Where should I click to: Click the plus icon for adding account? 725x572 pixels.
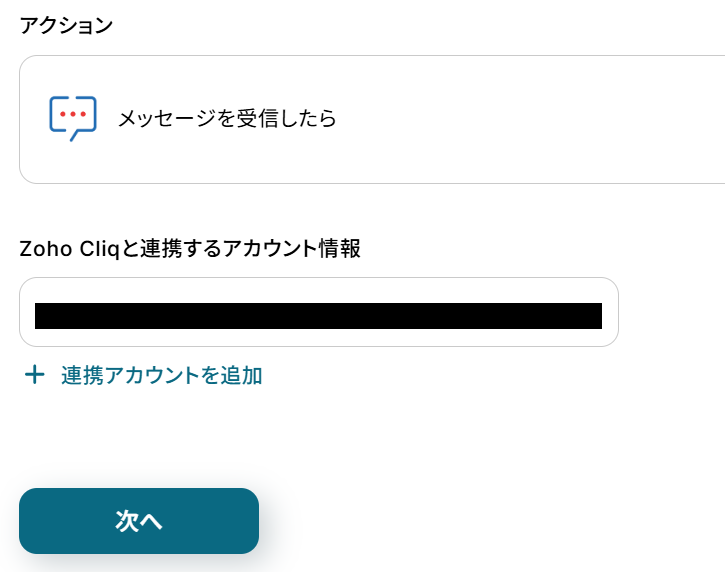35,375
